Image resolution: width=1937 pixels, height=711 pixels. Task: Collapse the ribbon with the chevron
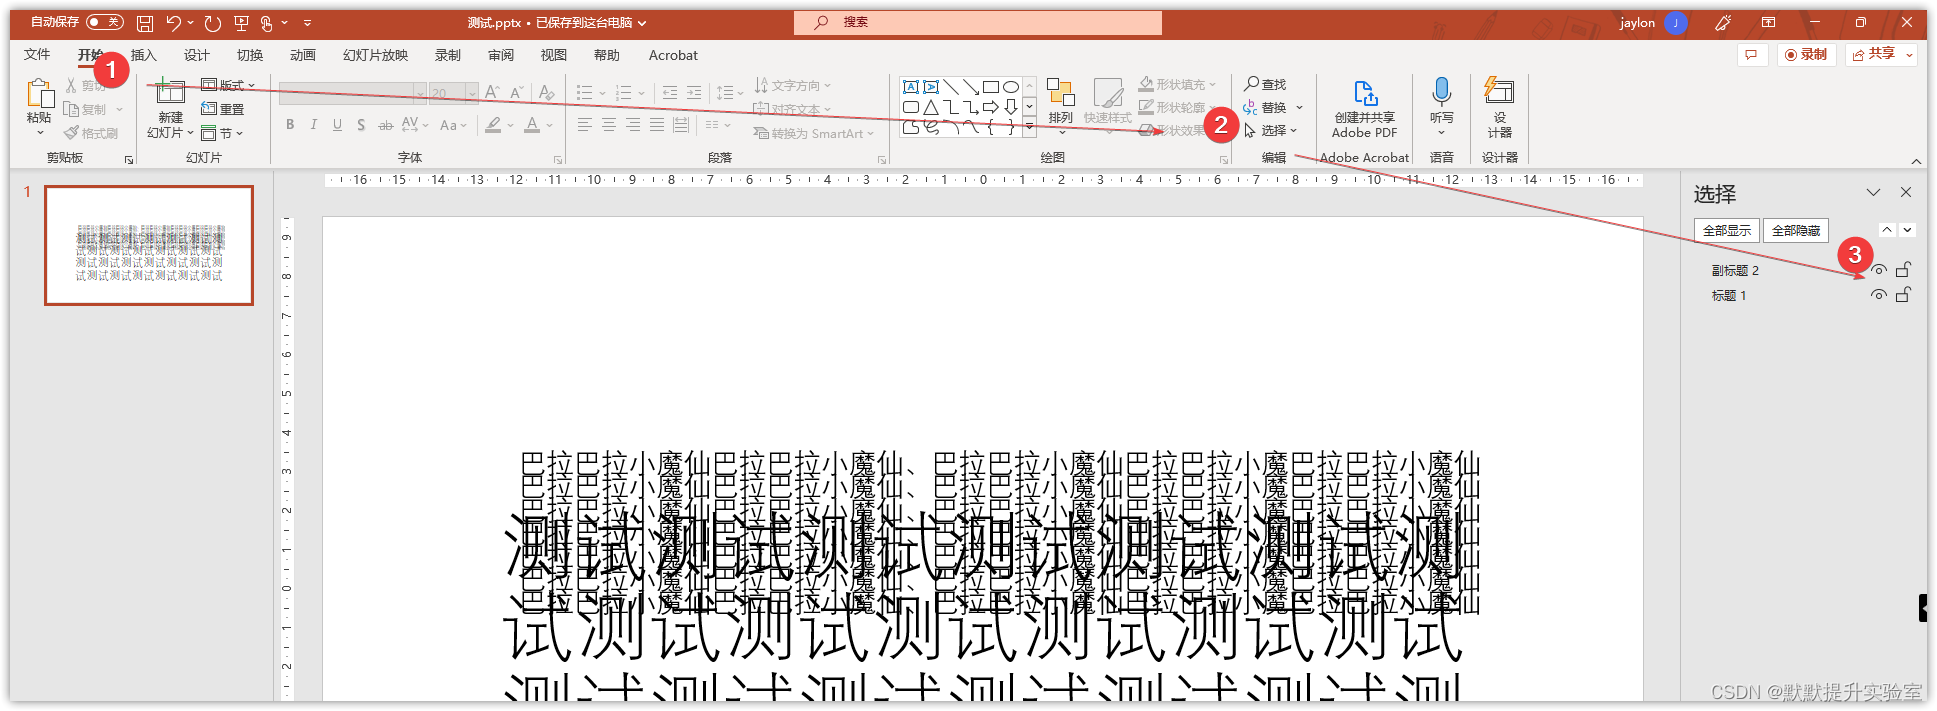pyautogui.click(x=1916, y=161)
